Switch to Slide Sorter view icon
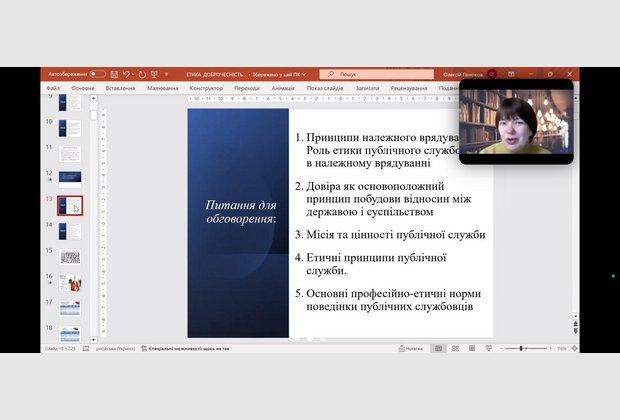This screenshot has height=420, width=620. click(x=456, y=348)
